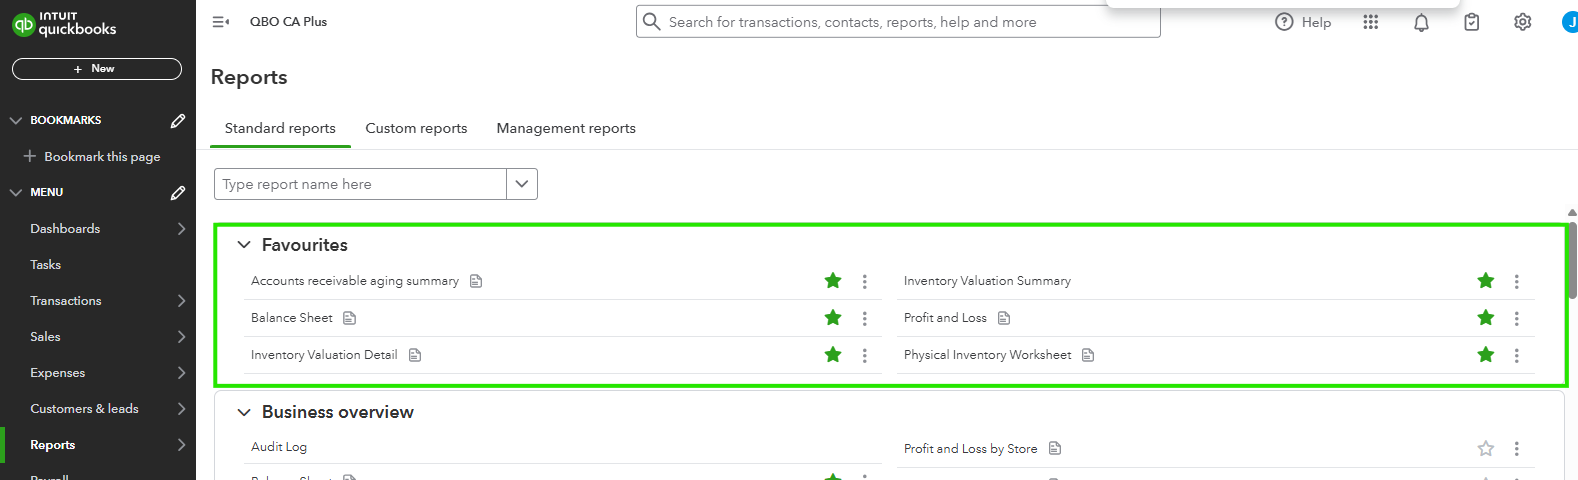This screenshot has height=480, width=1578.
Task: Open more options for Profit and Loss
Action: click(x=1517, y=319)
